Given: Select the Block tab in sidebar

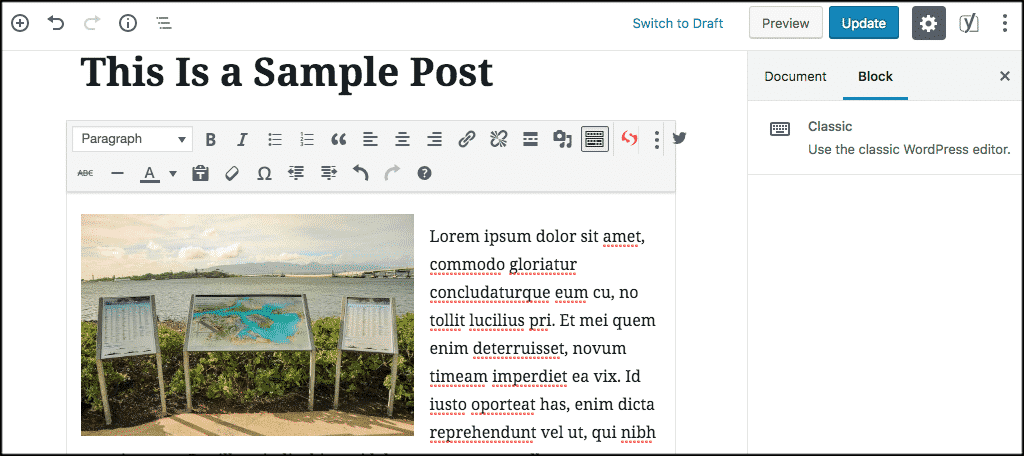Looking at the screenshot, I should point(875,77).
